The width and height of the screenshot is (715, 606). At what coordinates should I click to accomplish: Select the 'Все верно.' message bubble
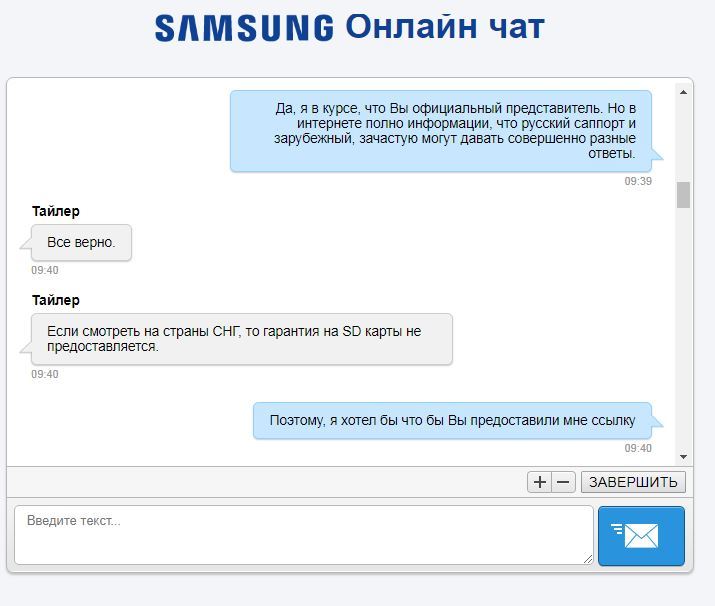click(81, 243)
